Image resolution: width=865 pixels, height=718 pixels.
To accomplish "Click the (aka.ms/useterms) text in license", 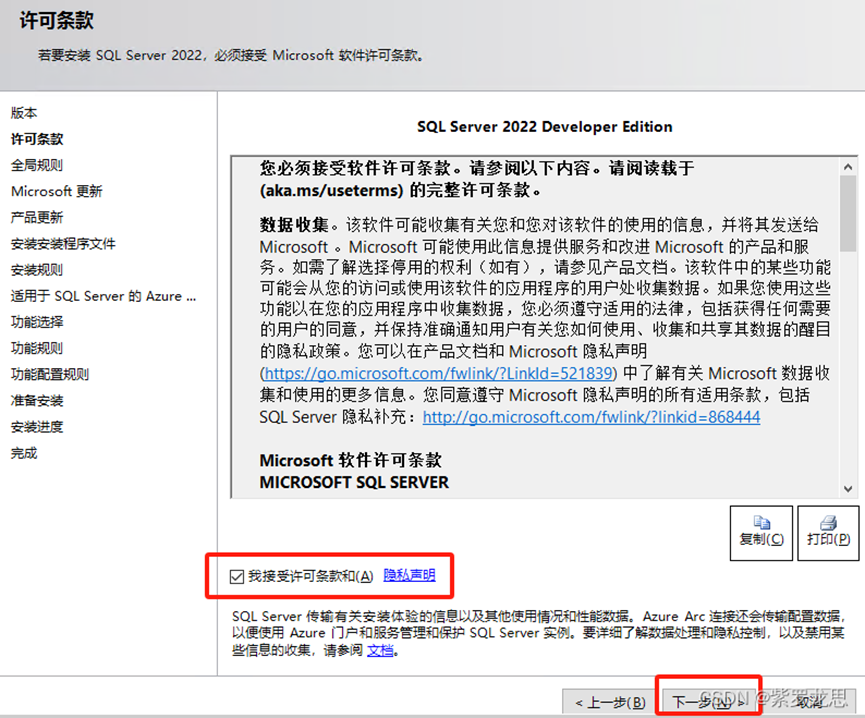I will pos(332,190).
